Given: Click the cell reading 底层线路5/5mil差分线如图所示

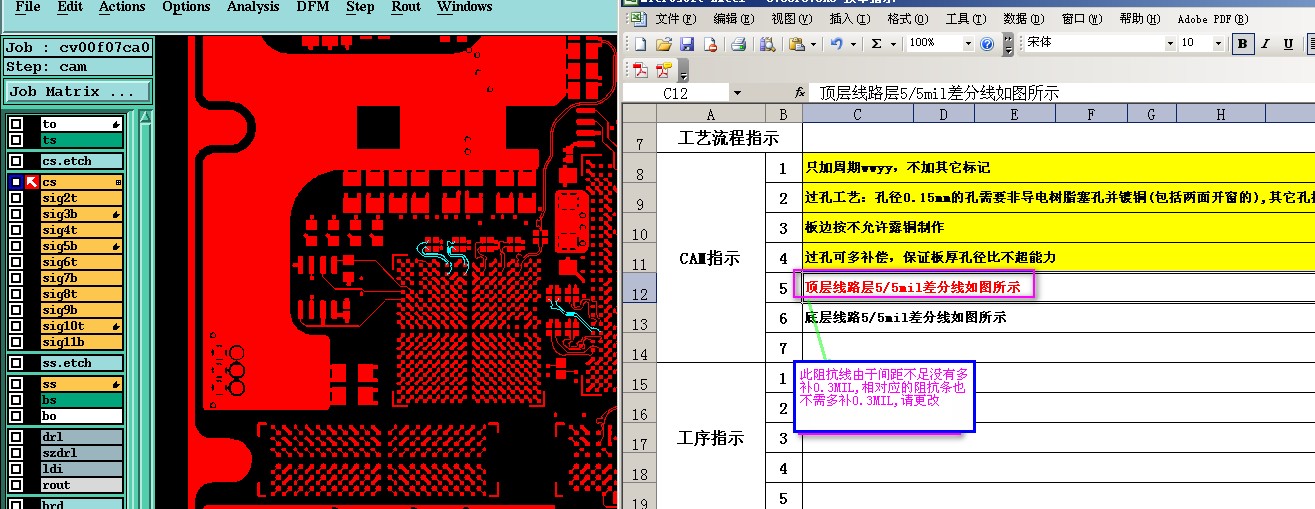Looking at the screenshot, I should pyautogui.click(x=1059, y=318).
